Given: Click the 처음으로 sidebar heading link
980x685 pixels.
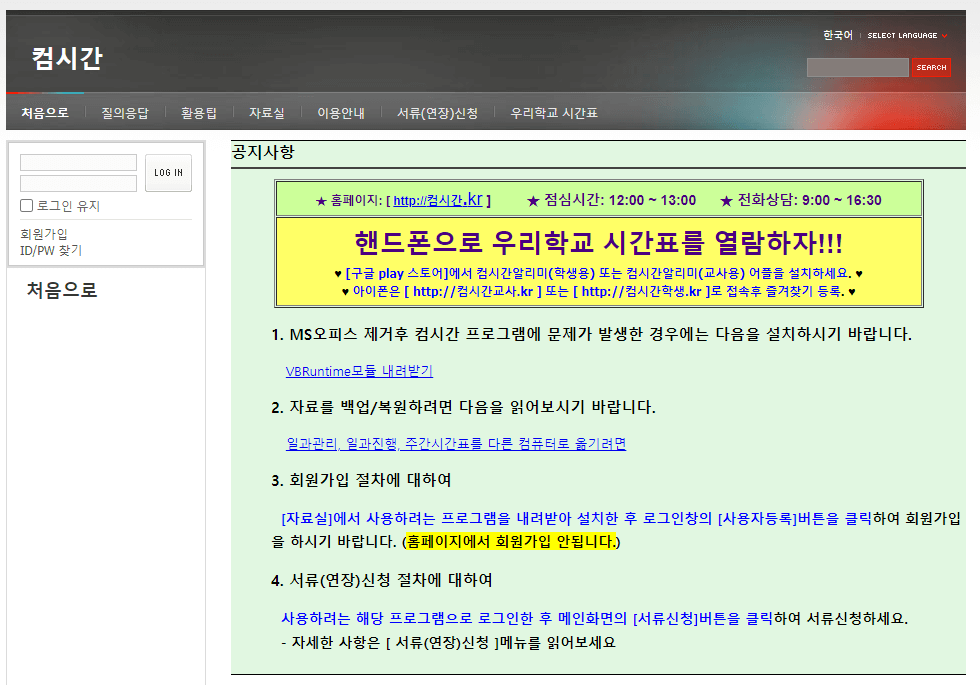Looking at the screenshot, I should (x=60, y=290).
